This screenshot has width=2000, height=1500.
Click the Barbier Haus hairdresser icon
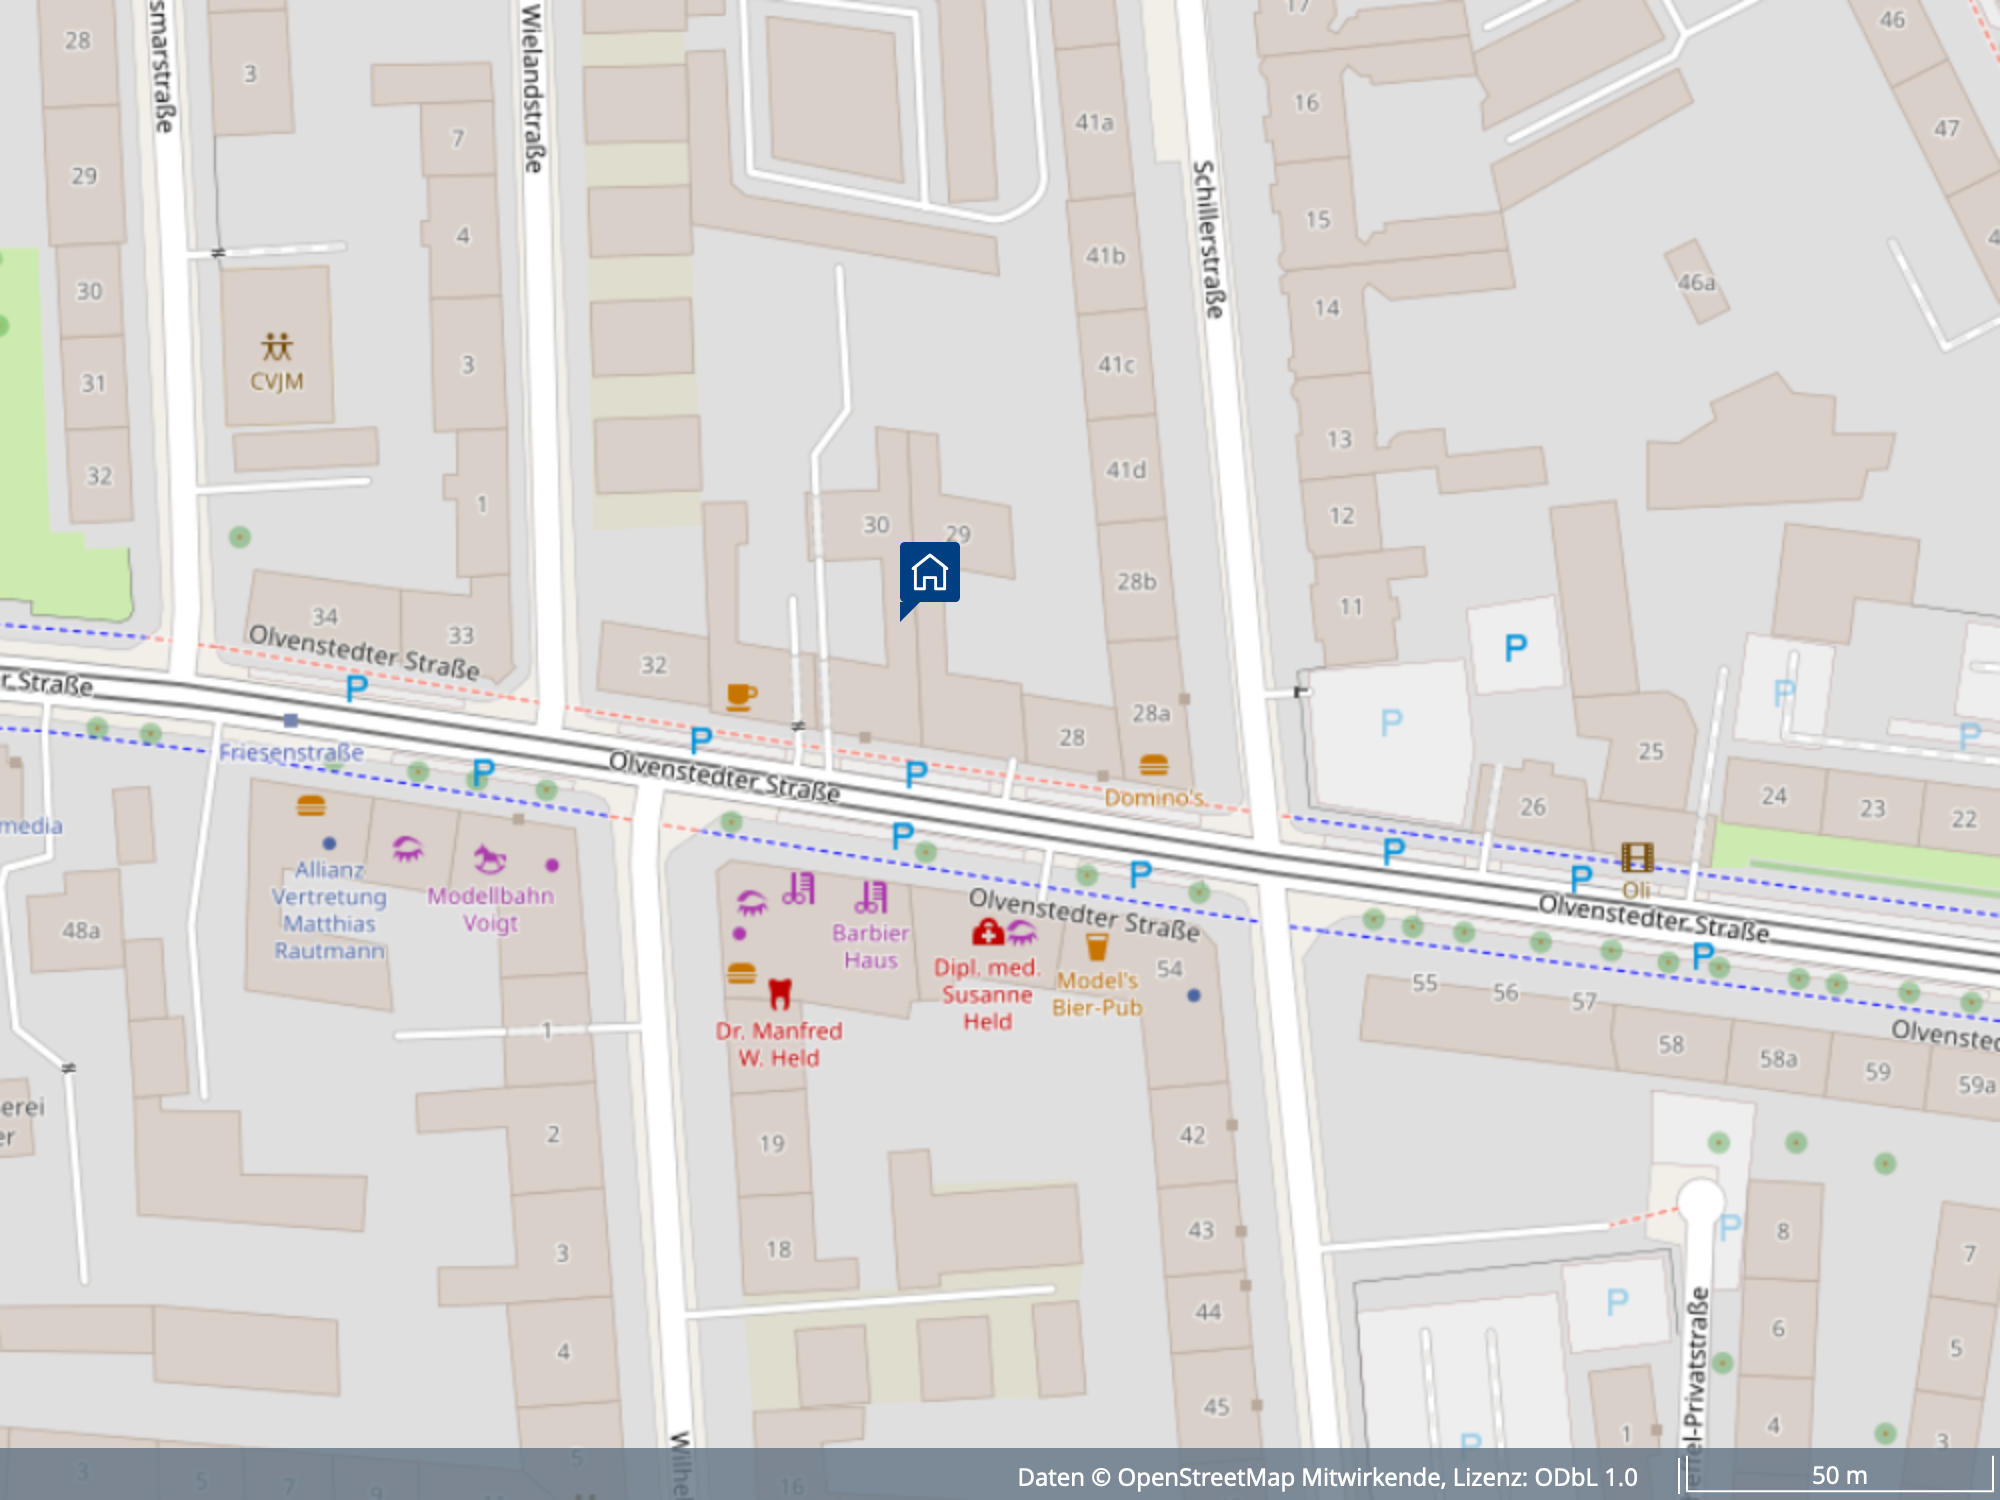(871, 897)
